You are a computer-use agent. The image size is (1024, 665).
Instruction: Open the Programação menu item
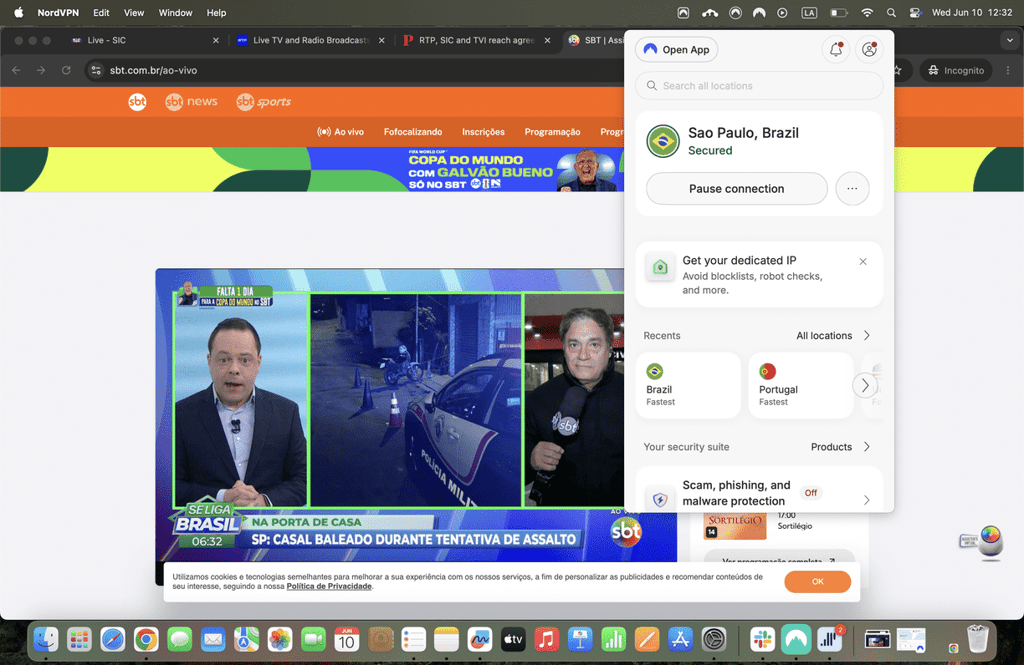pos(552,132)
